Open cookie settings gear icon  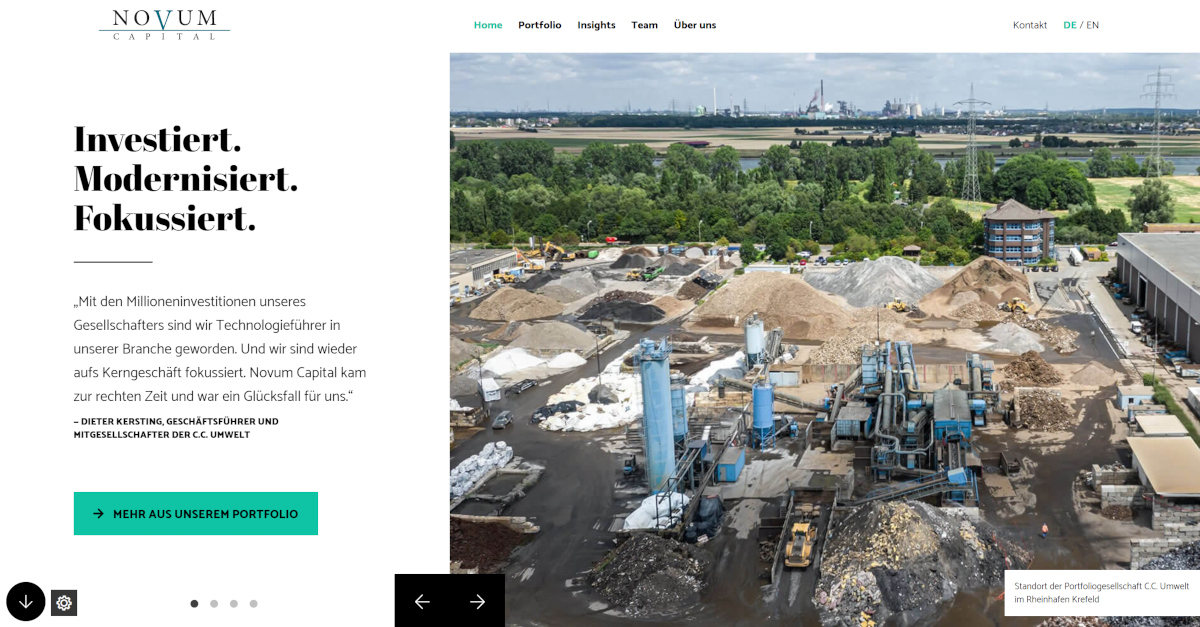pos(64,603)
